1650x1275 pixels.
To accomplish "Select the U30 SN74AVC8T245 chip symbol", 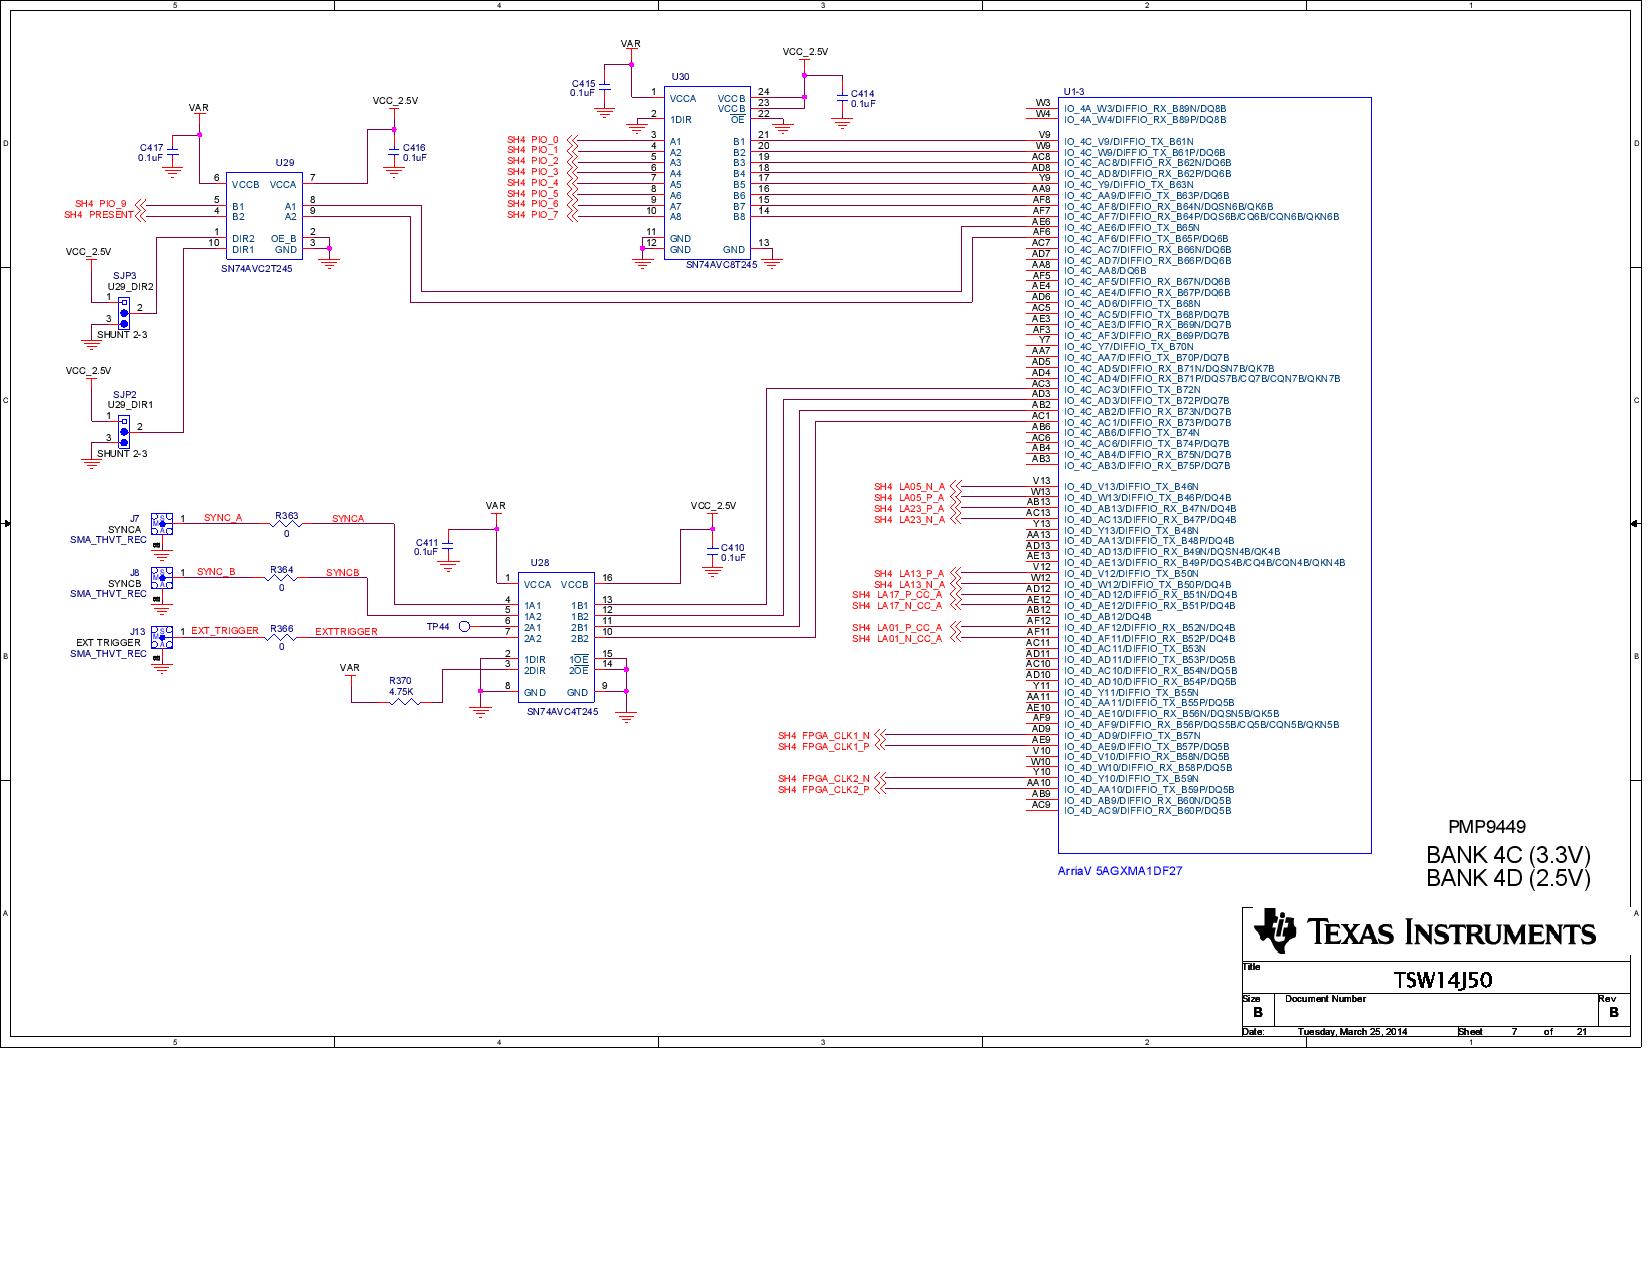I will pos(707,172).
